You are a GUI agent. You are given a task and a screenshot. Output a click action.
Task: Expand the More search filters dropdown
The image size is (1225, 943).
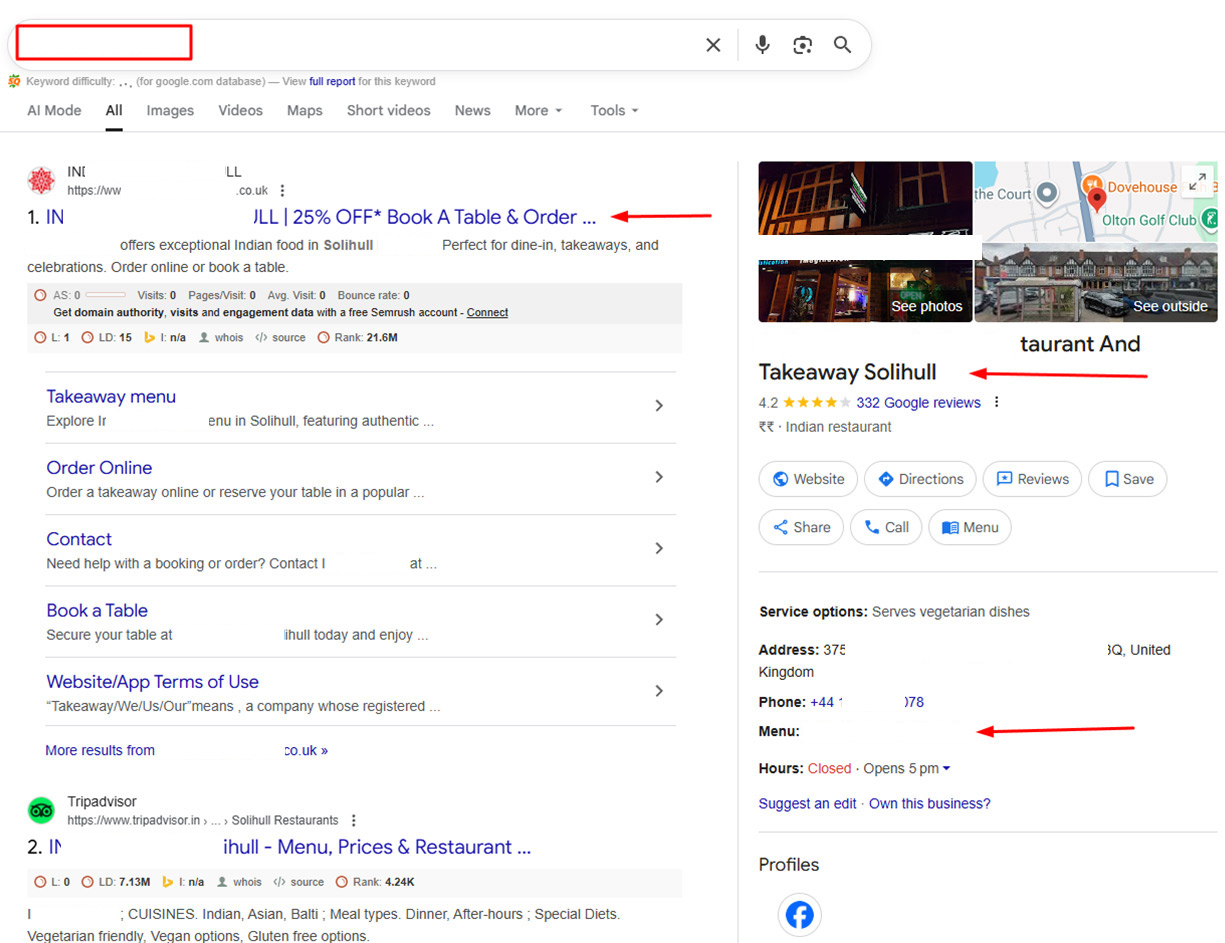(x=538, y=111)
